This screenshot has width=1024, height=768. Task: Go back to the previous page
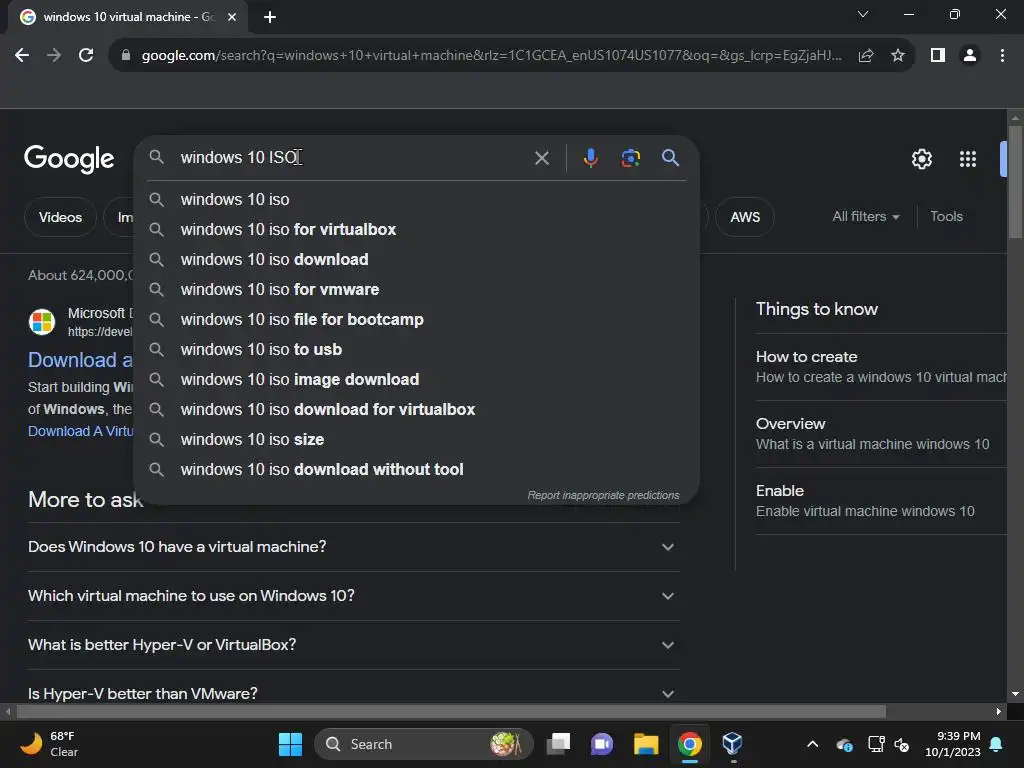click(22, 56)
